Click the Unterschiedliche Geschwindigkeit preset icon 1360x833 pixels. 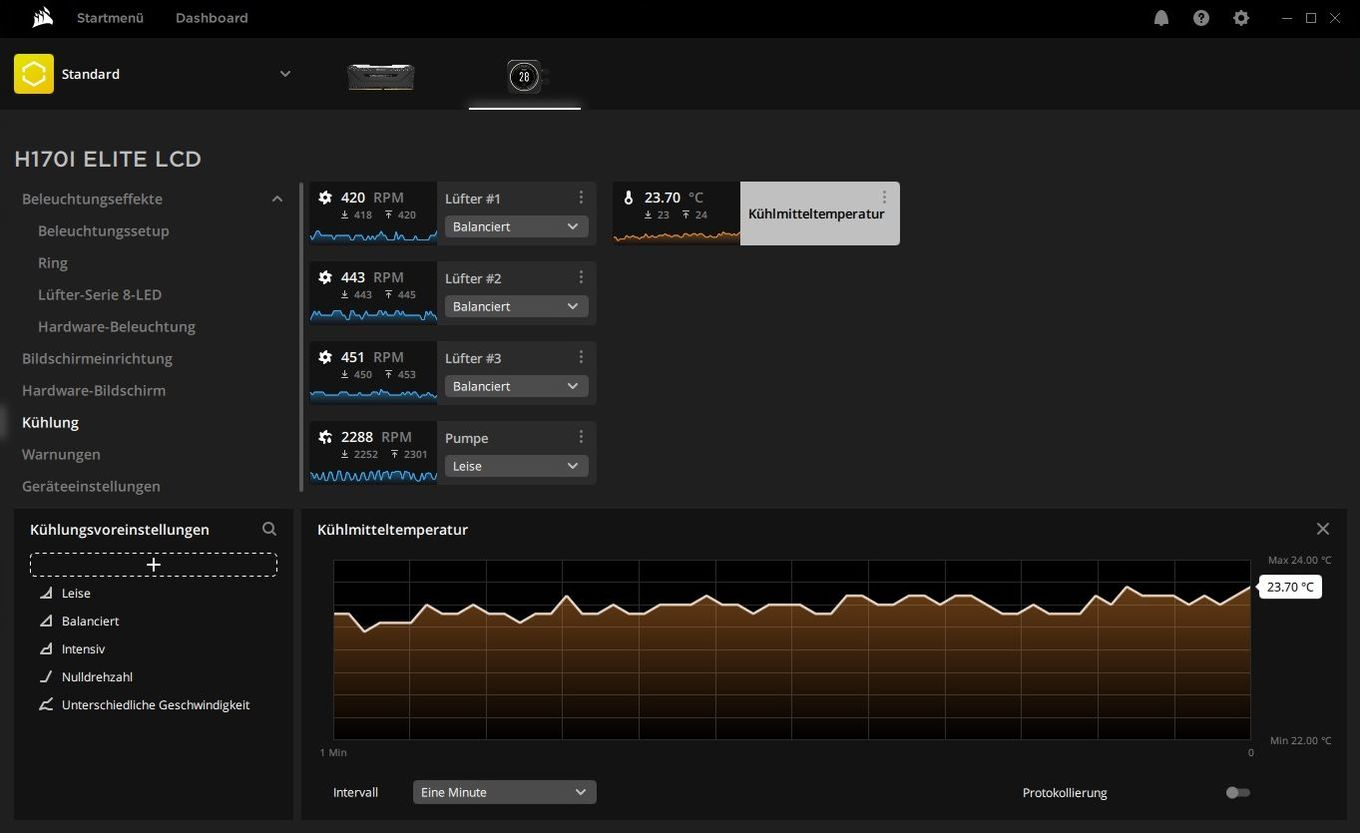(x=46, y=705)
